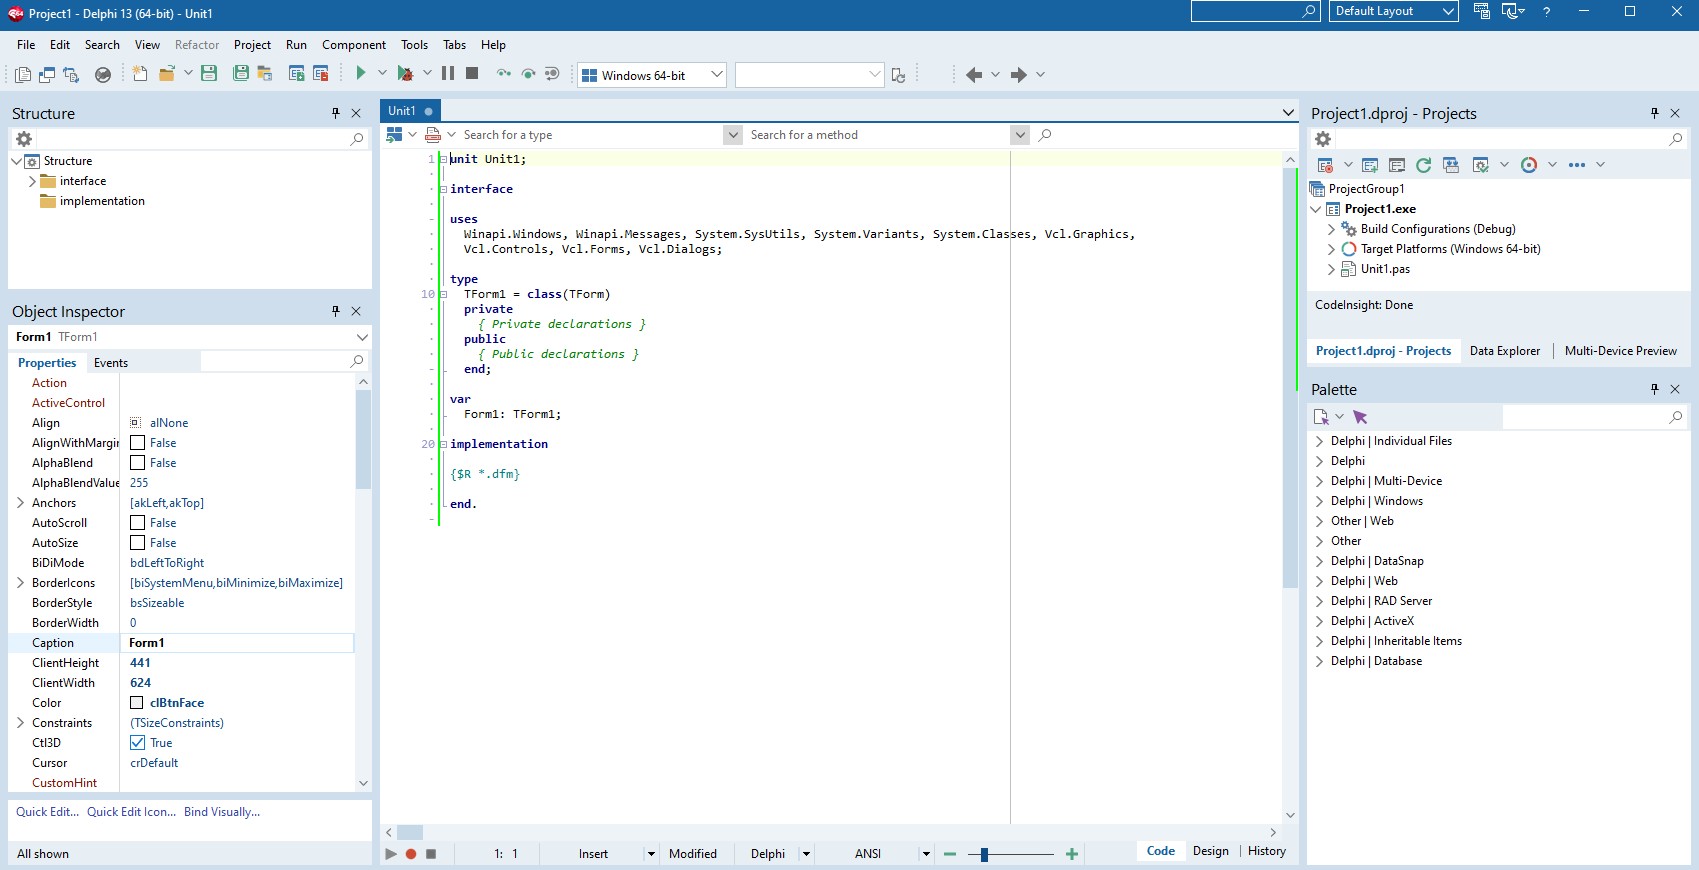Image resolution: width=1699 pixels, height=870 pixels.
Task: Click the back navigation arrow icon
Action: 974,74
